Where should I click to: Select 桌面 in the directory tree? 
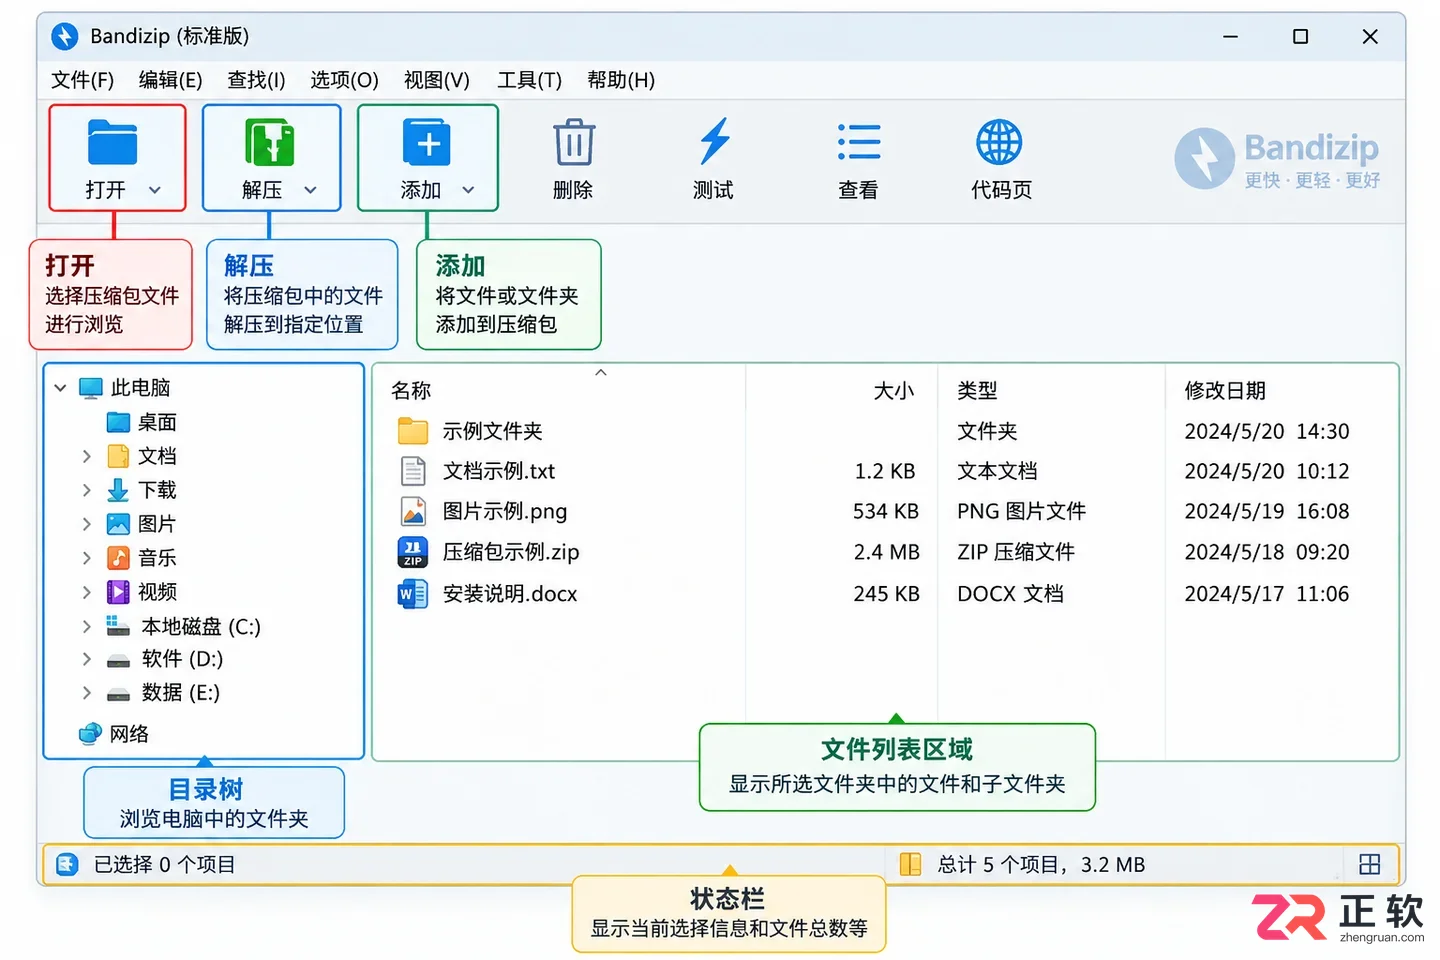pos(157,422)
